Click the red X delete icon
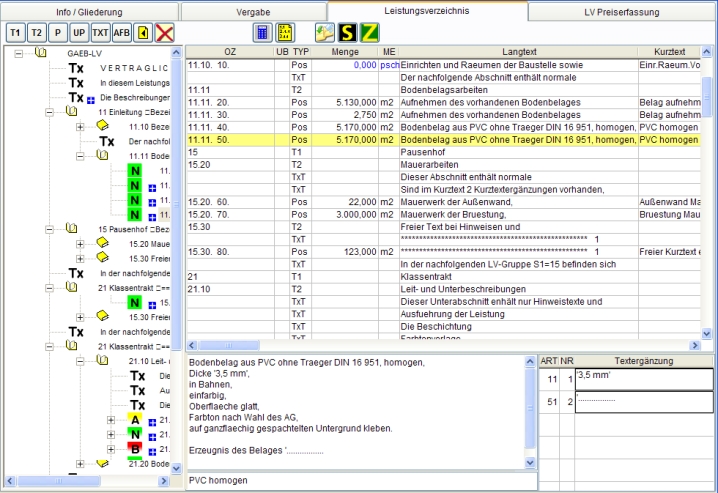Viewport: 718px width, 493px height. [x=165, y=32]
